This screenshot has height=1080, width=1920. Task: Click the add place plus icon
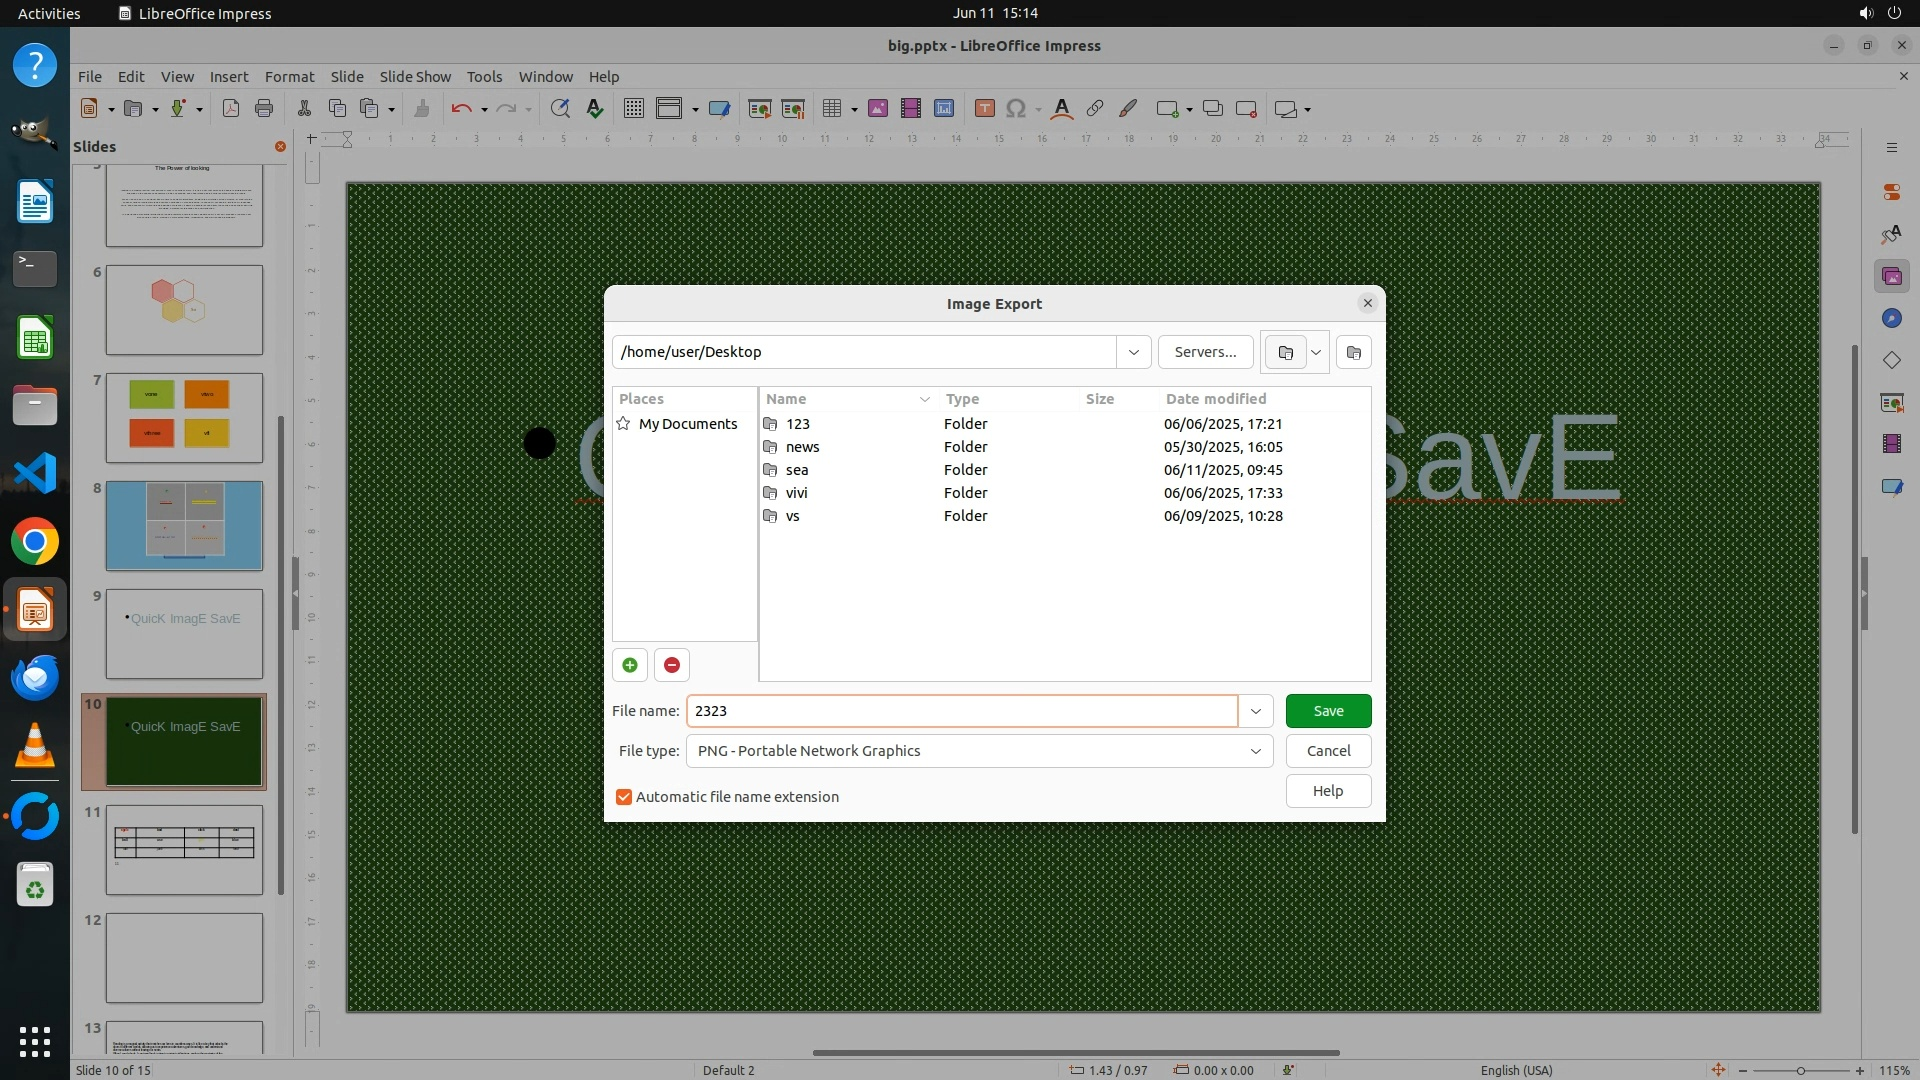coord(630,665)
